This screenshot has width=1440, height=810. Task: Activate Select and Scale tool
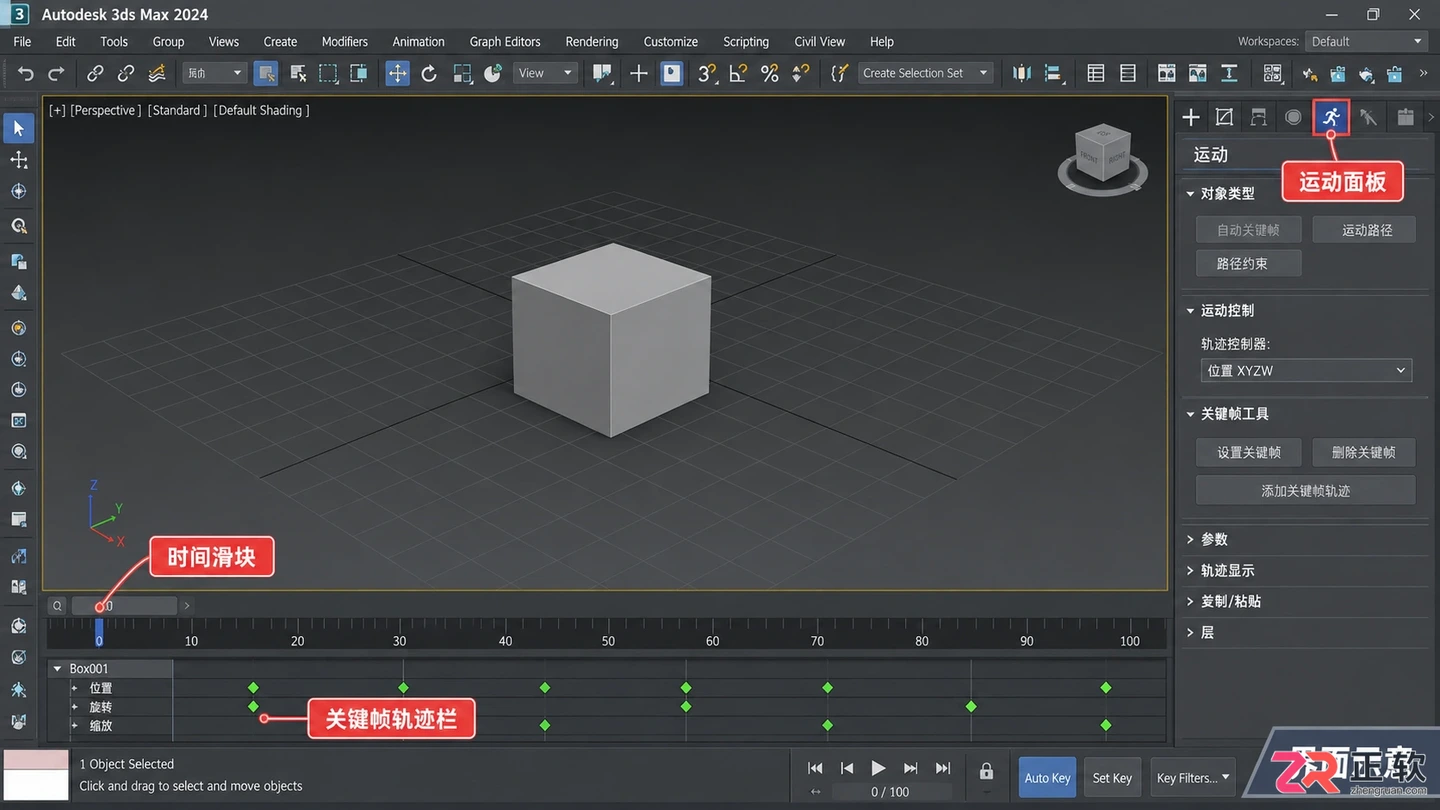[462, 73]
